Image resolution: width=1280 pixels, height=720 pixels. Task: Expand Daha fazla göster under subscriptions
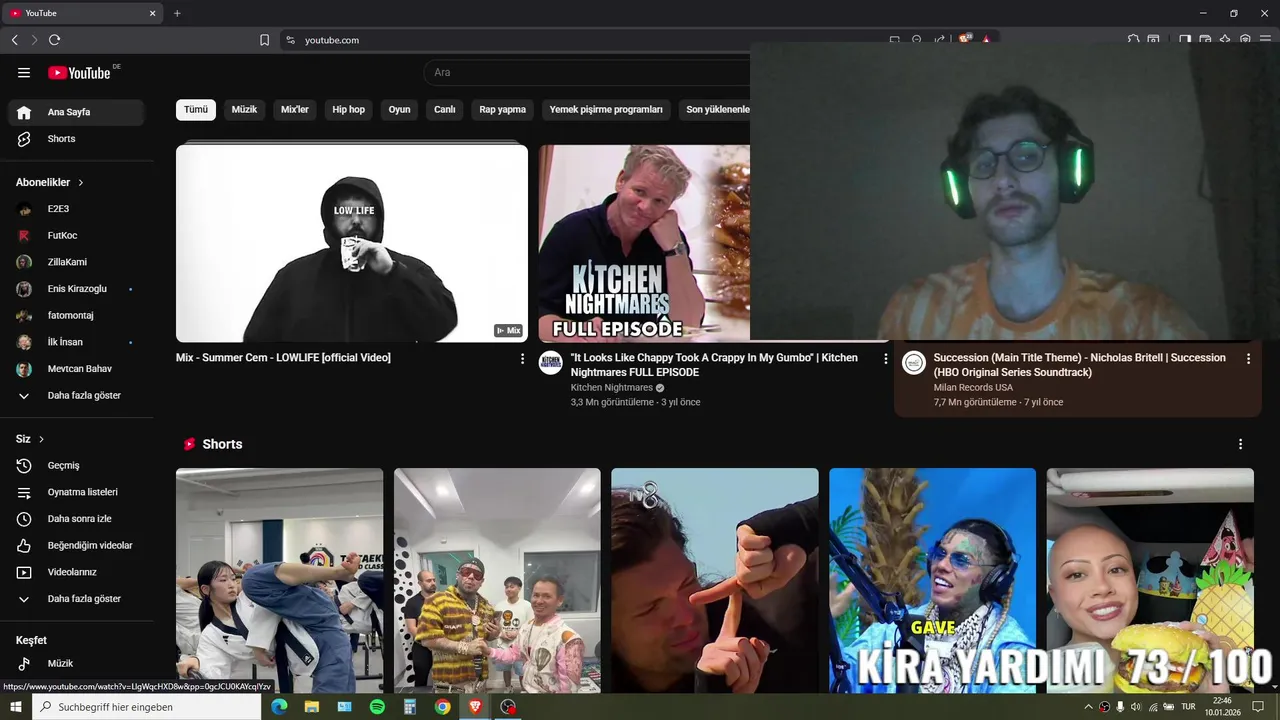[76, 395]
